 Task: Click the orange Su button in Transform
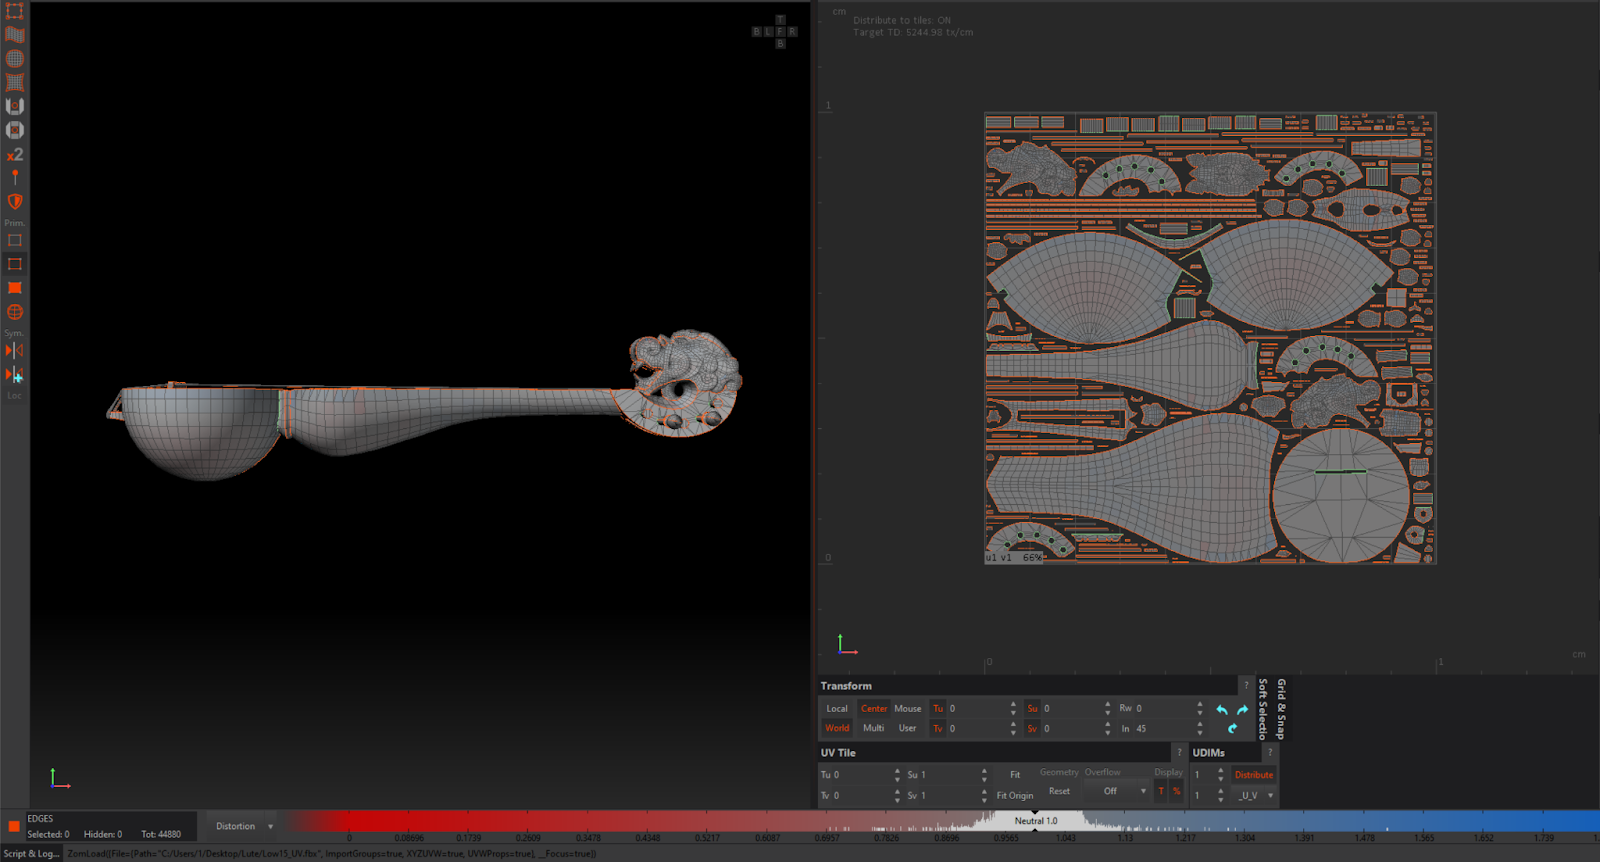[1032, 709]
